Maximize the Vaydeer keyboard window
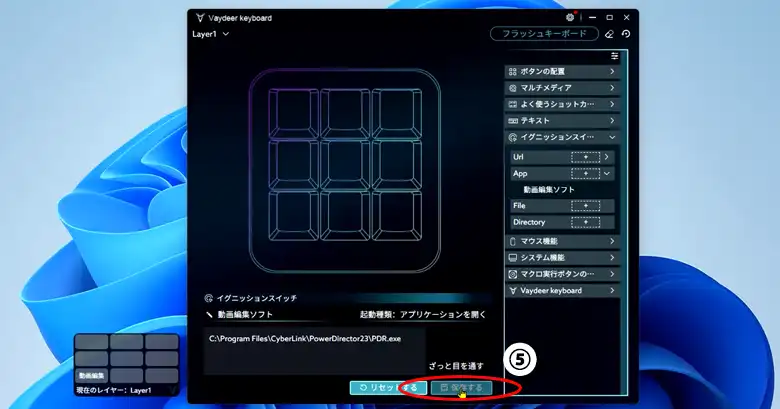This screenshot has height=409, width=780. click(609, 17)
